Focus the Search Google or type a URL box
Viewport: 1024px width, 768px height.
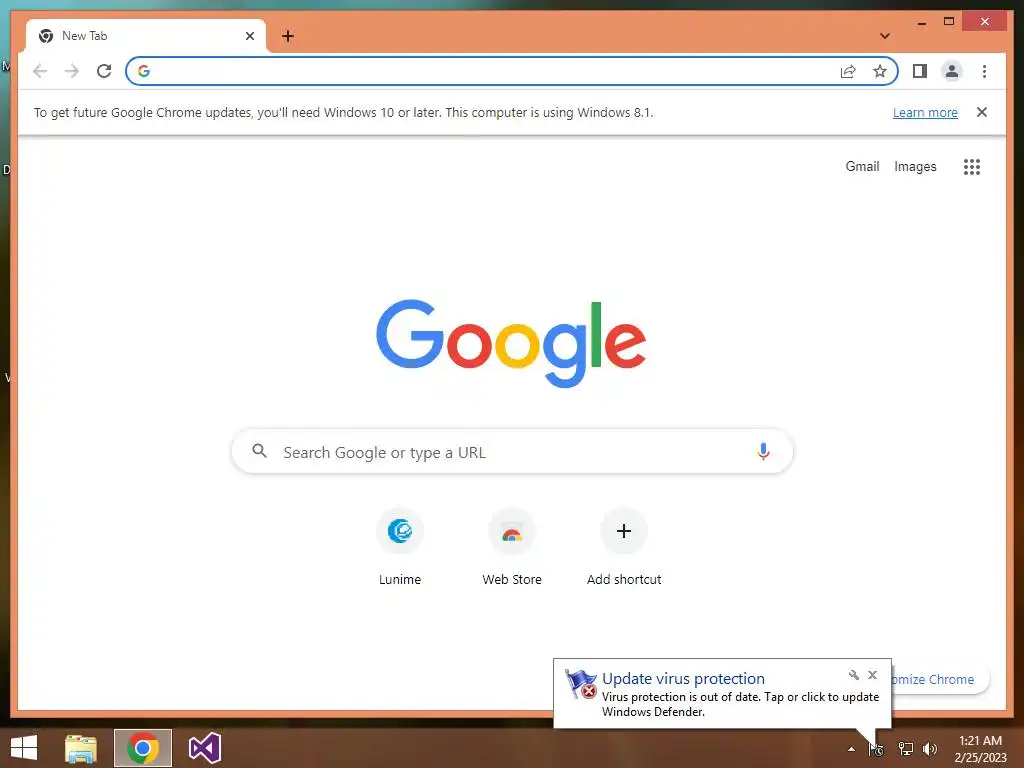(512, 451)
